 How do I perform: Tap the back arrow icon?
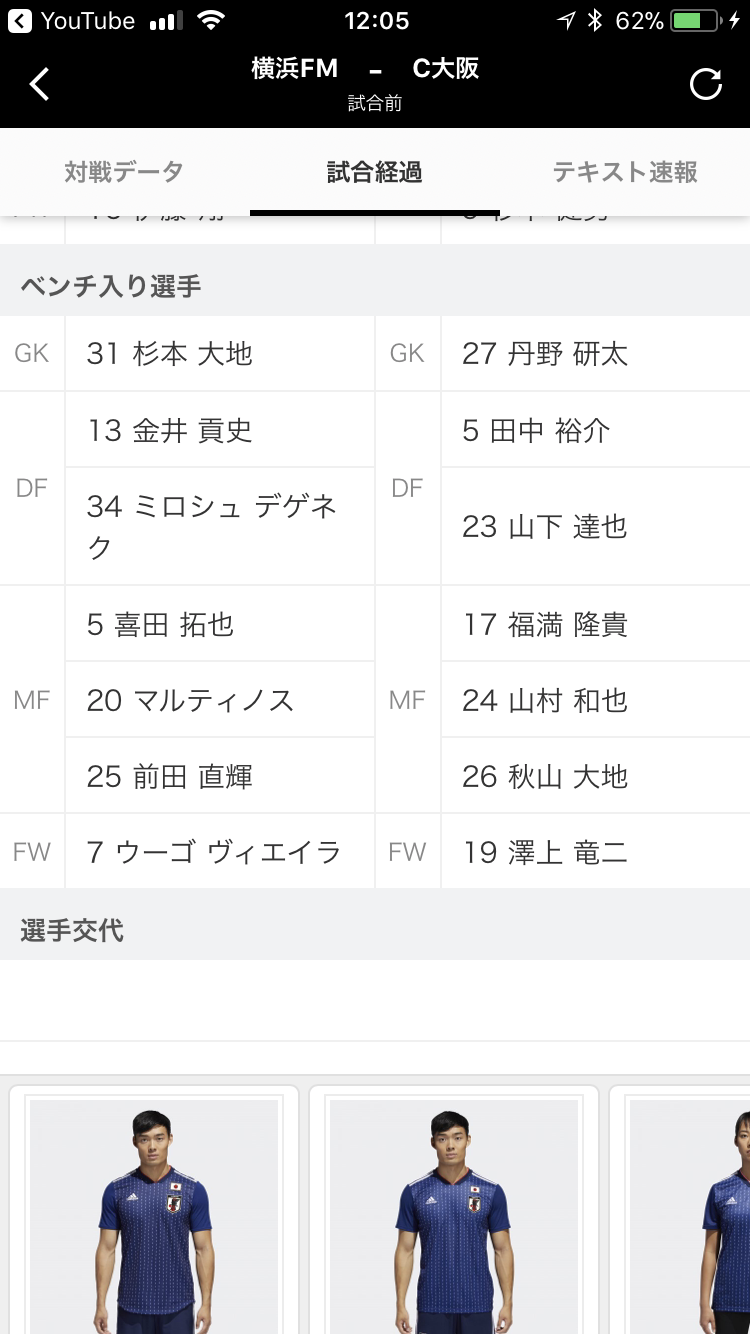click(x=40, y=84)
